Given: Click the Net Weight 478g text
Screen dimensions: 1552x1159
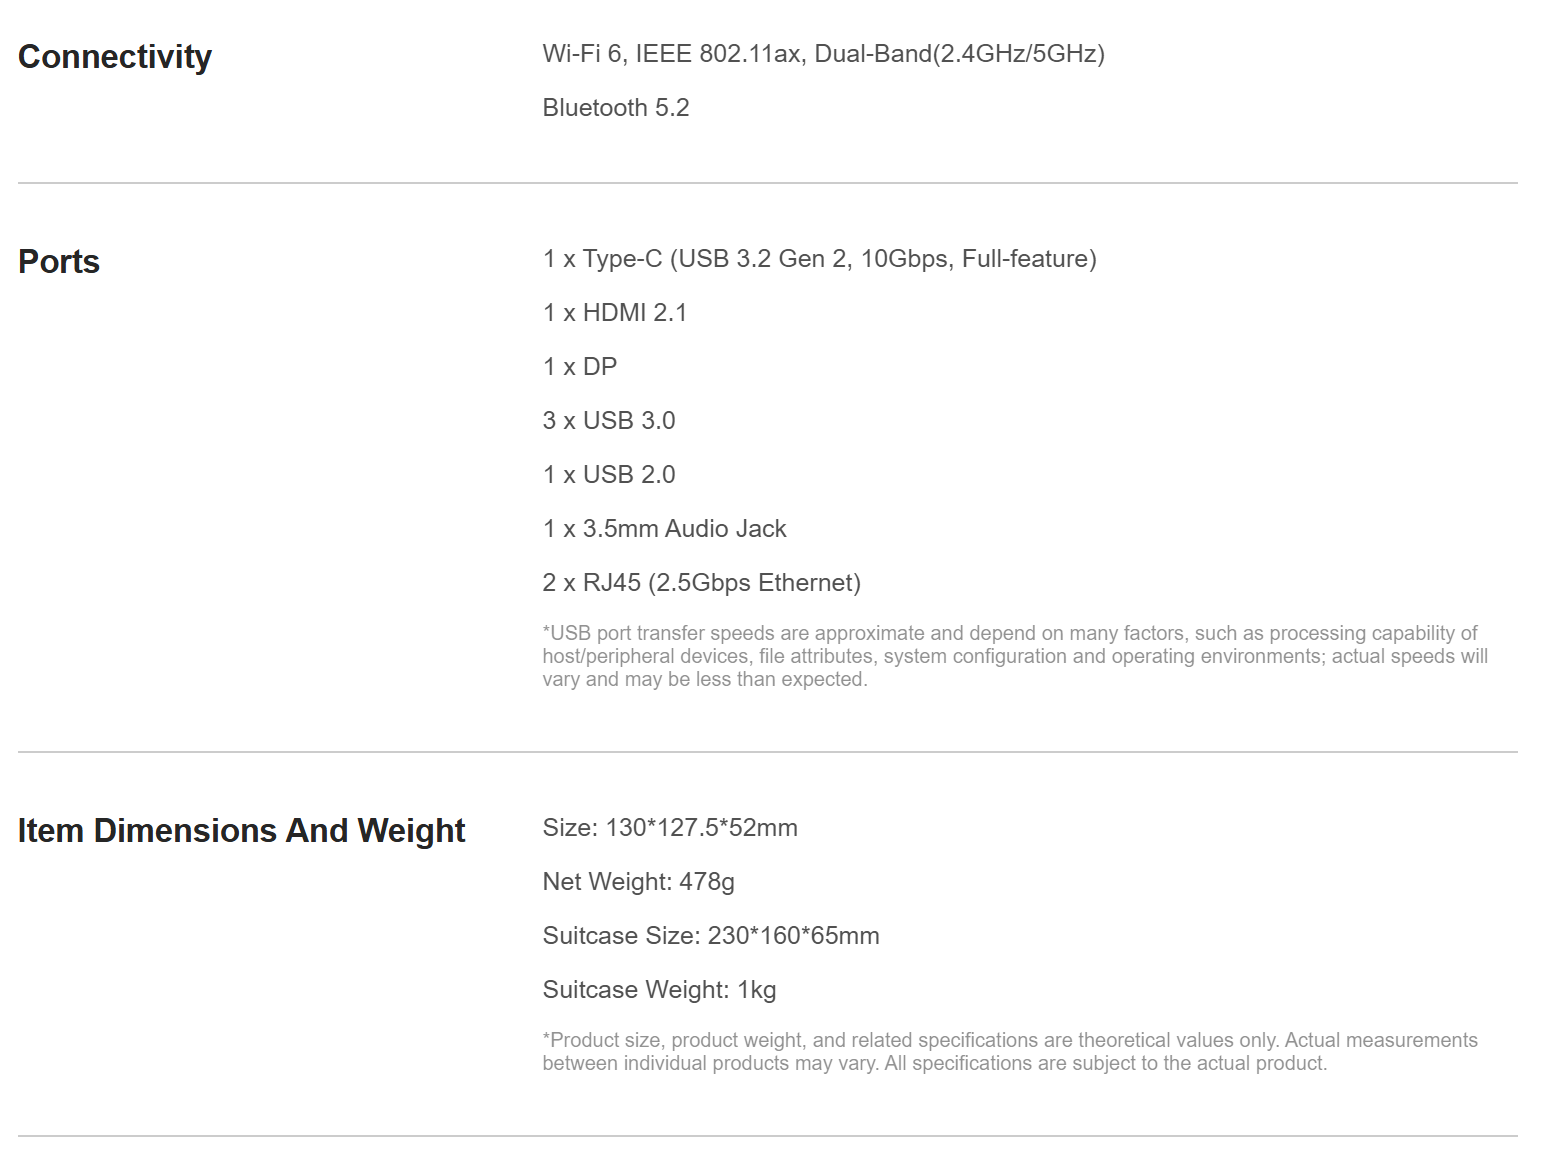Looking at the screenshot, I should 638,882.
